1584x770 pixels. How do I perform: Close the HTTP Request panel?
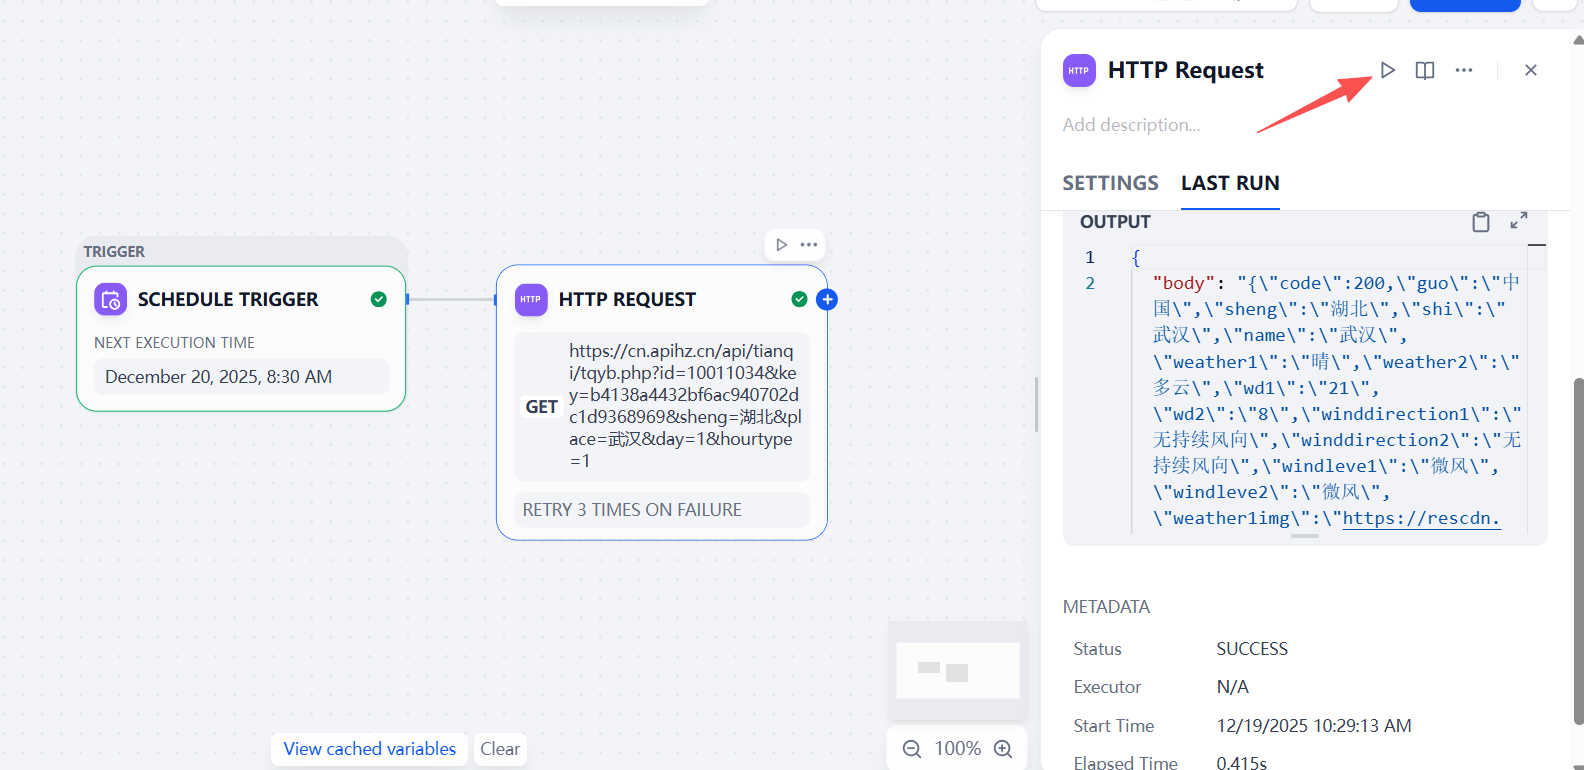pyautogui.click(x=1530, y=70)
